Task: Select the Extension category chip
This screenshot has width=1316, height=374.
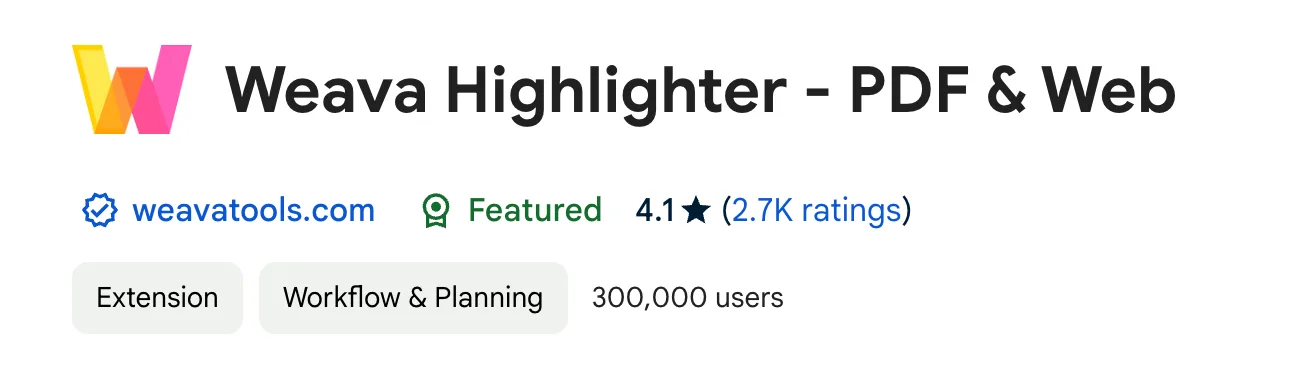Action: pyautogui.click(x=157, y=298)
